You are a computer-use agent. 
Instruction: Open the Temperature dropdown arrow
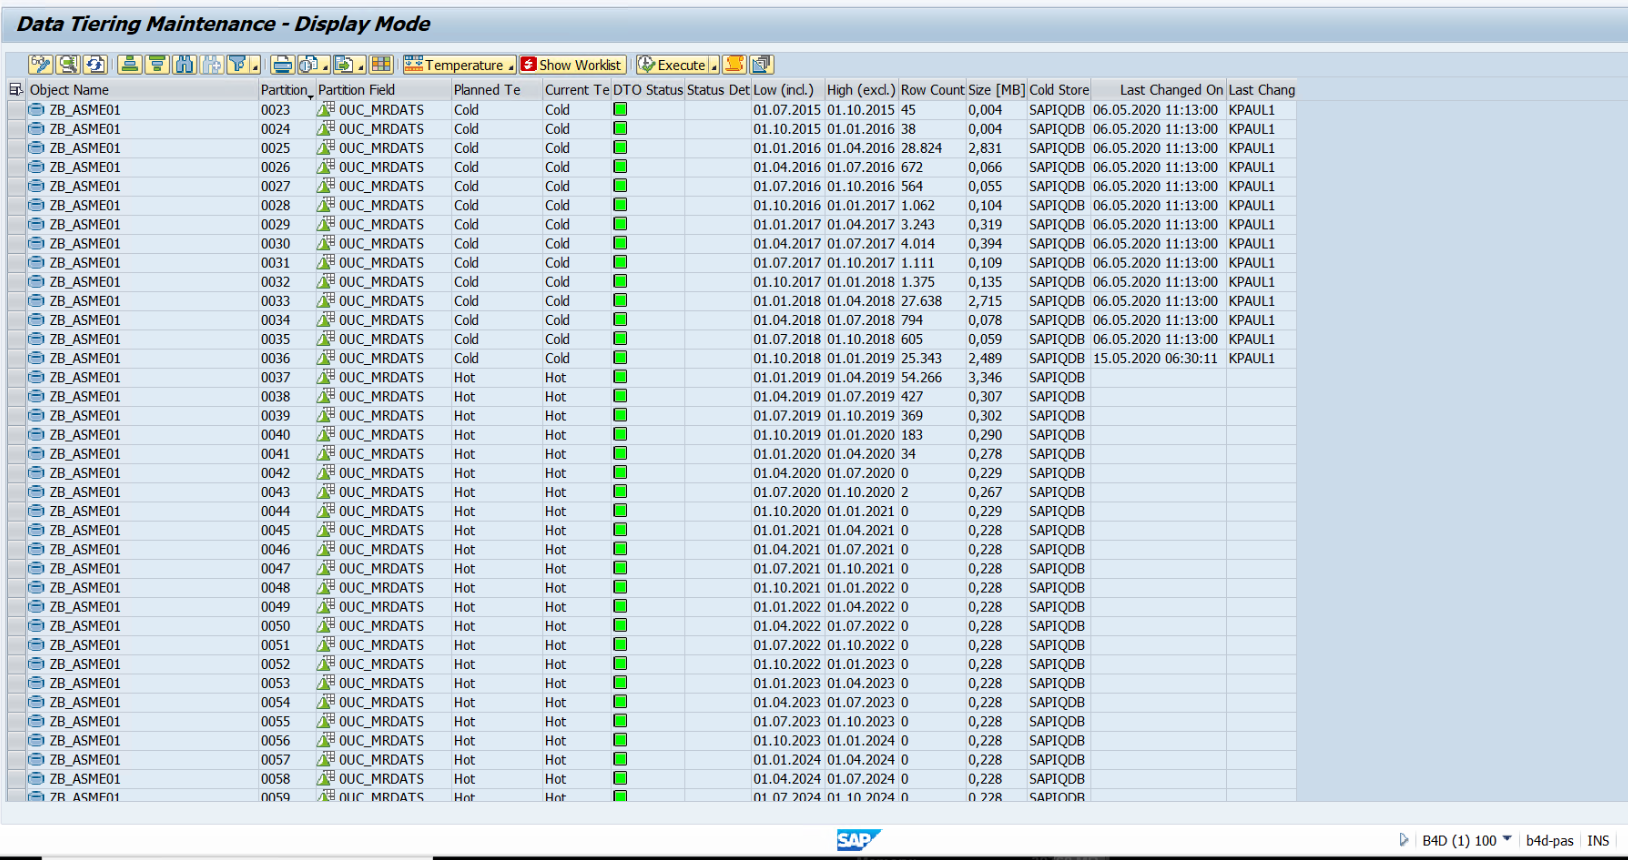point(512,66)
